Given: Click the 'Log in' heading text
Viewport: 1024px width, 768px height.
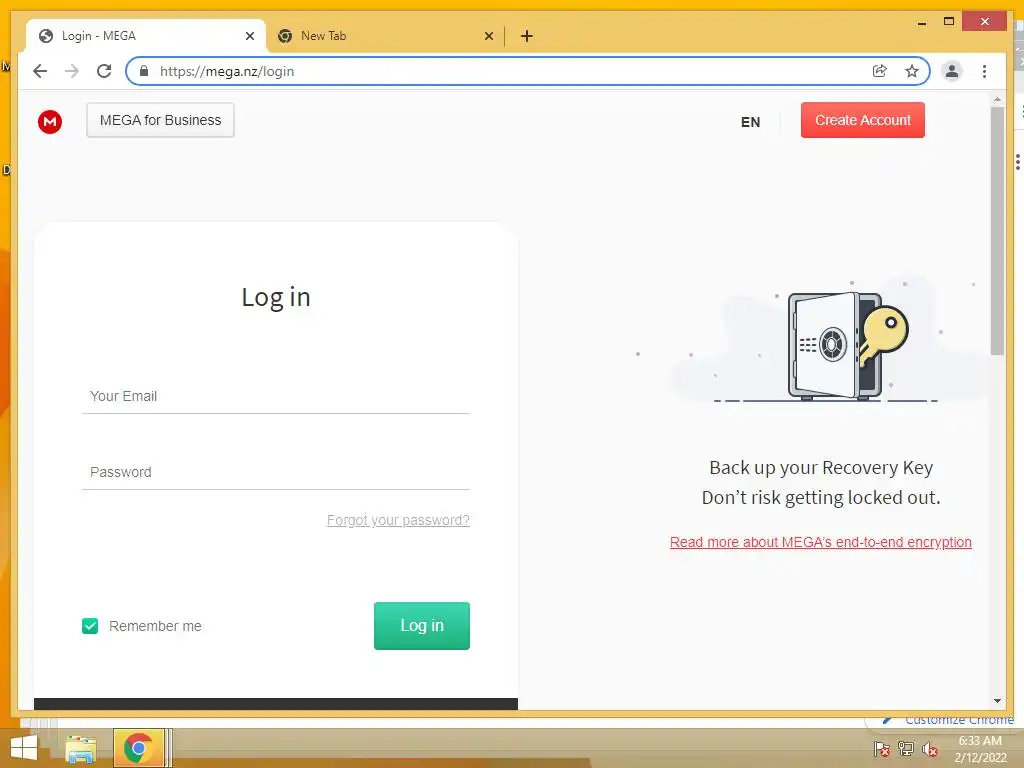Looking at the screenshot, I should (x=276, y=298).
